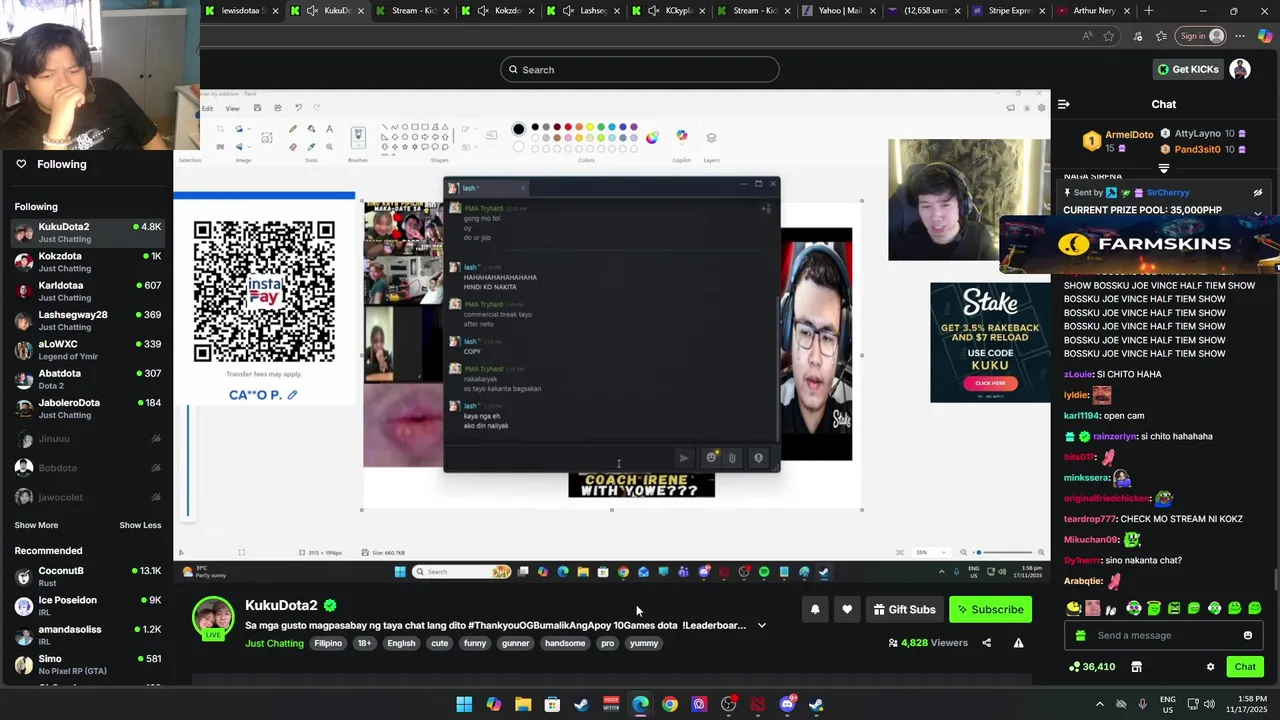Viewport: 1280px width, 720px height.
Task: Click the English stream tag
Action: point(401,643)
